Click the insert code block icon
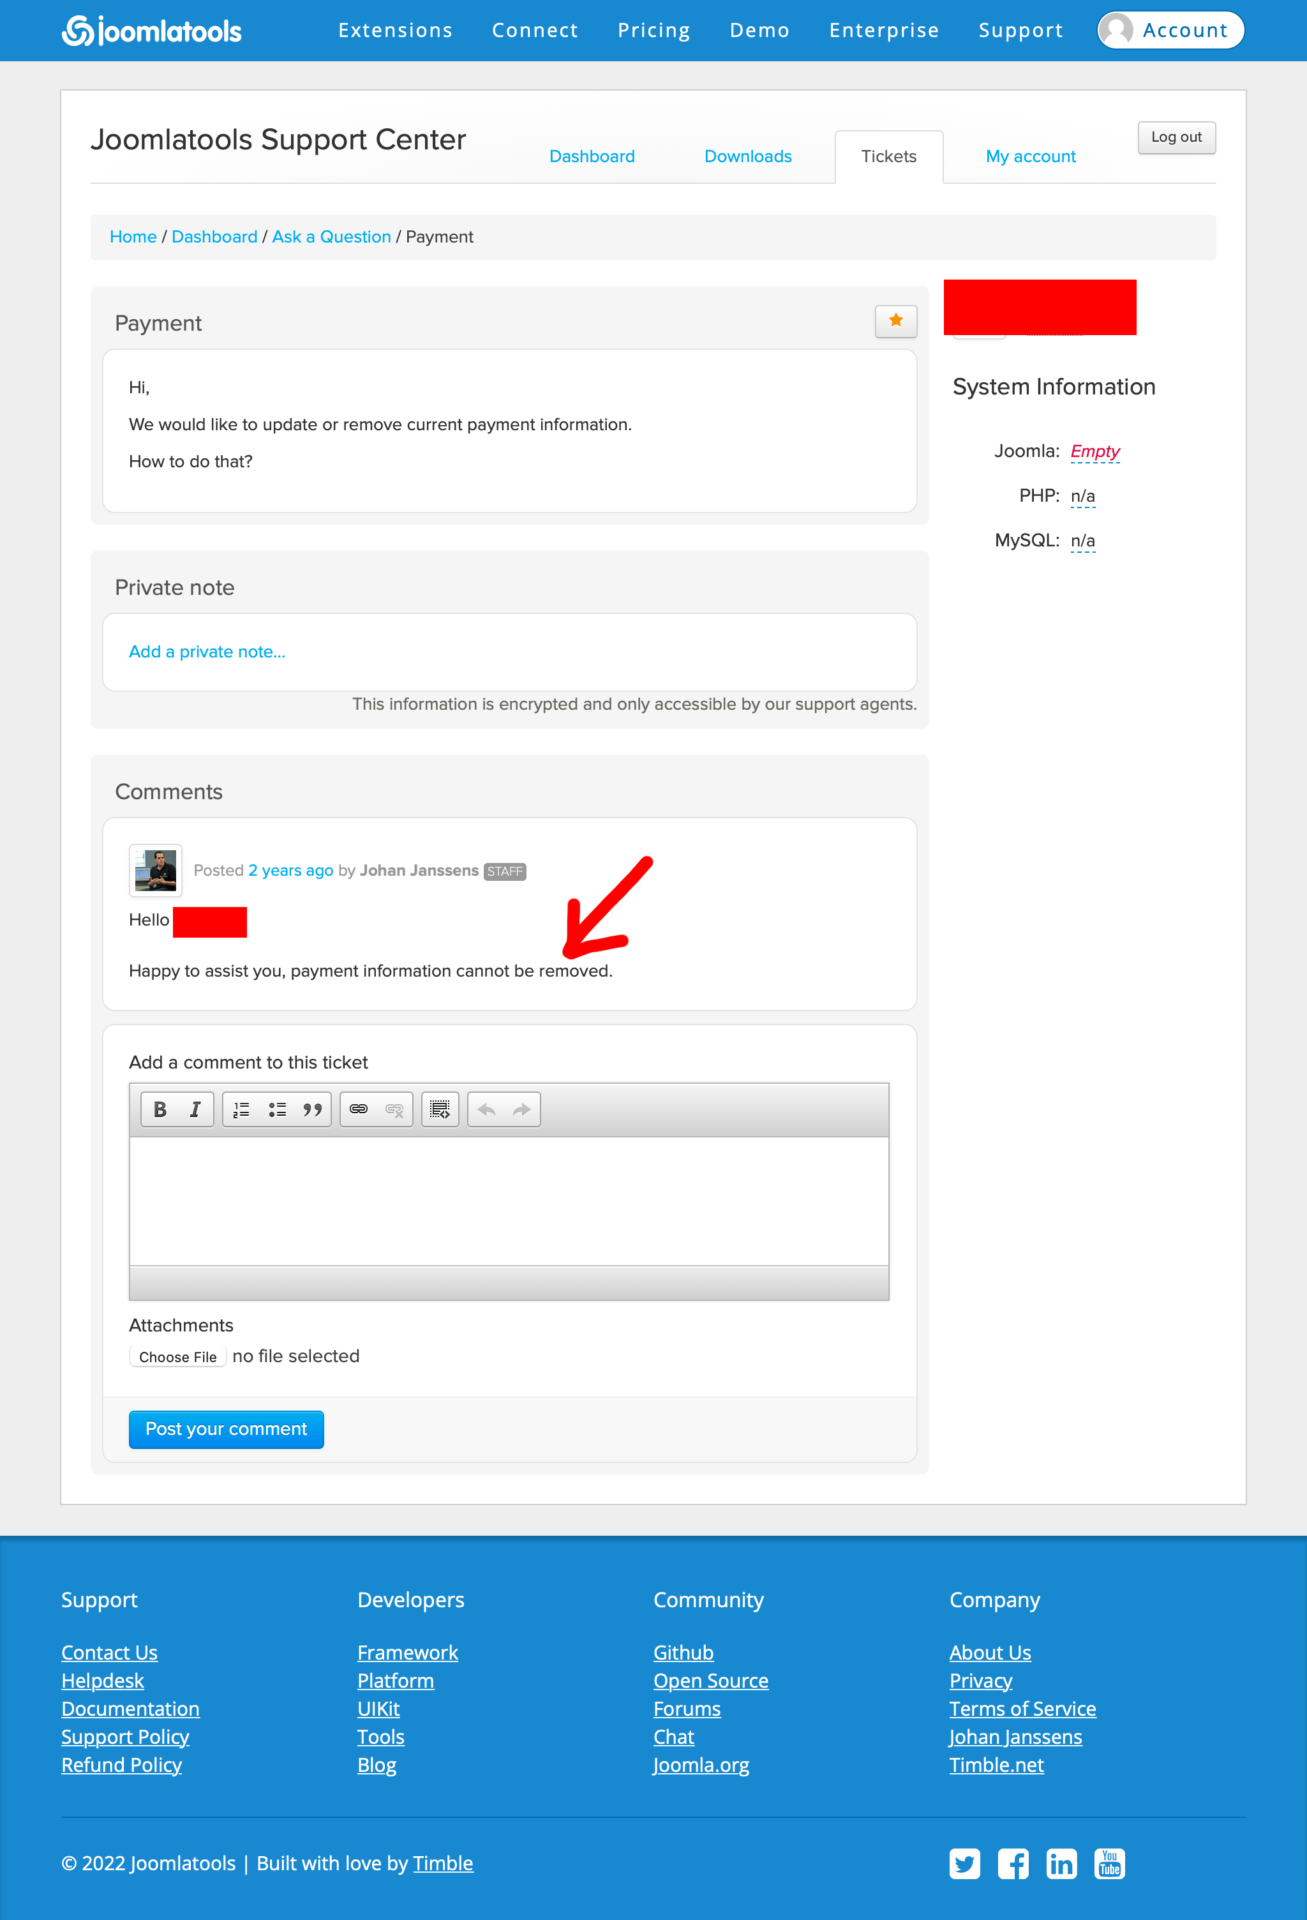Image resolution: width=1307 pixels, height=1920 pixels. 440,1110
